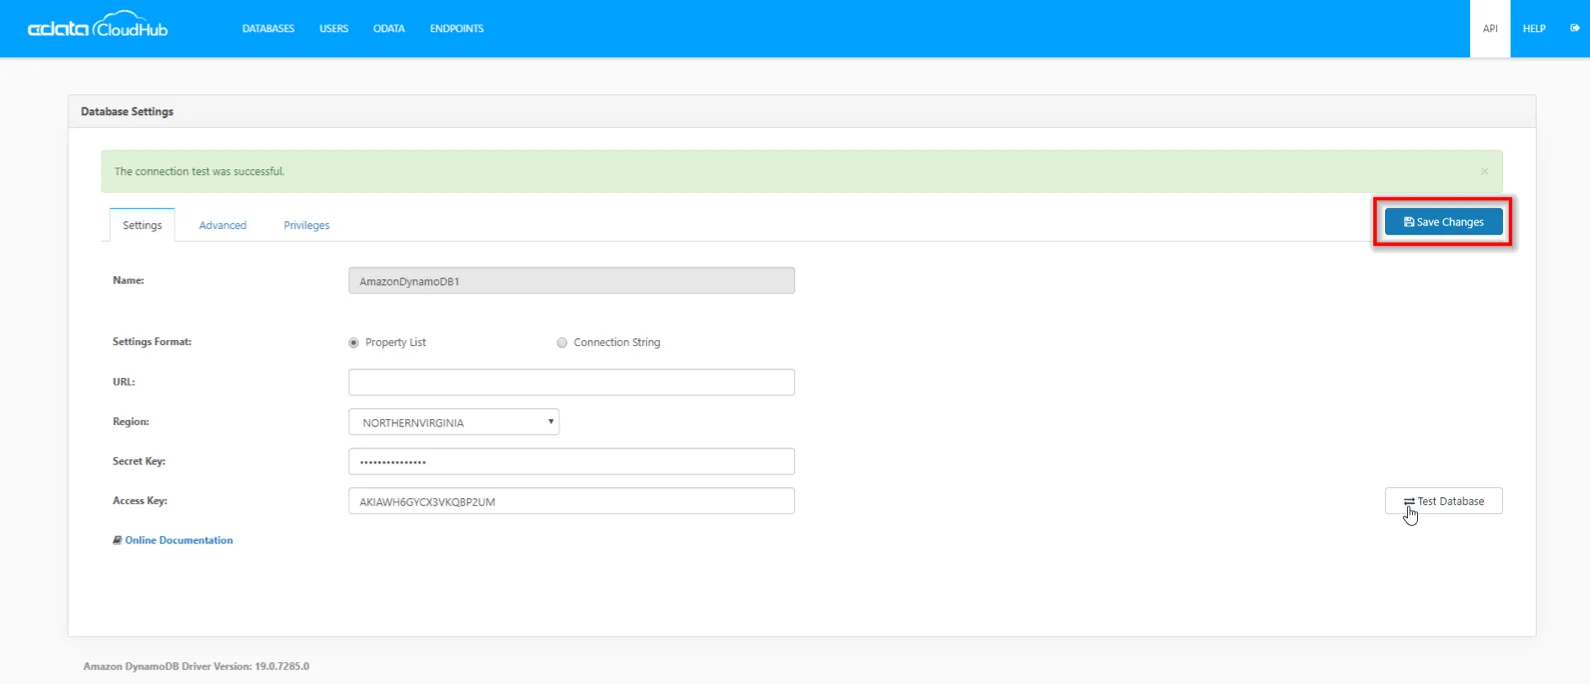Focus the URL input field
The height and width of the screenshot is (684, 1590).
(x=571, y=382)
